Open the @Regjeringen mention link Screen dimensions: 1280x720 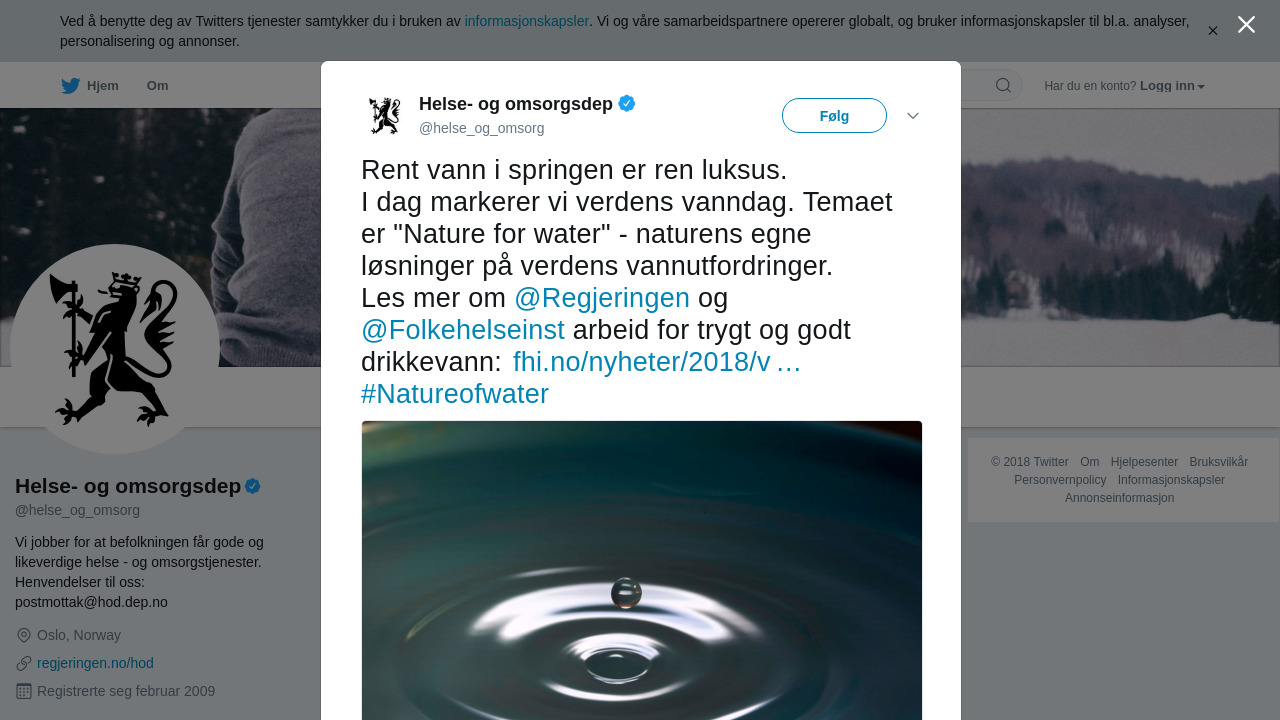click(602, 298)
